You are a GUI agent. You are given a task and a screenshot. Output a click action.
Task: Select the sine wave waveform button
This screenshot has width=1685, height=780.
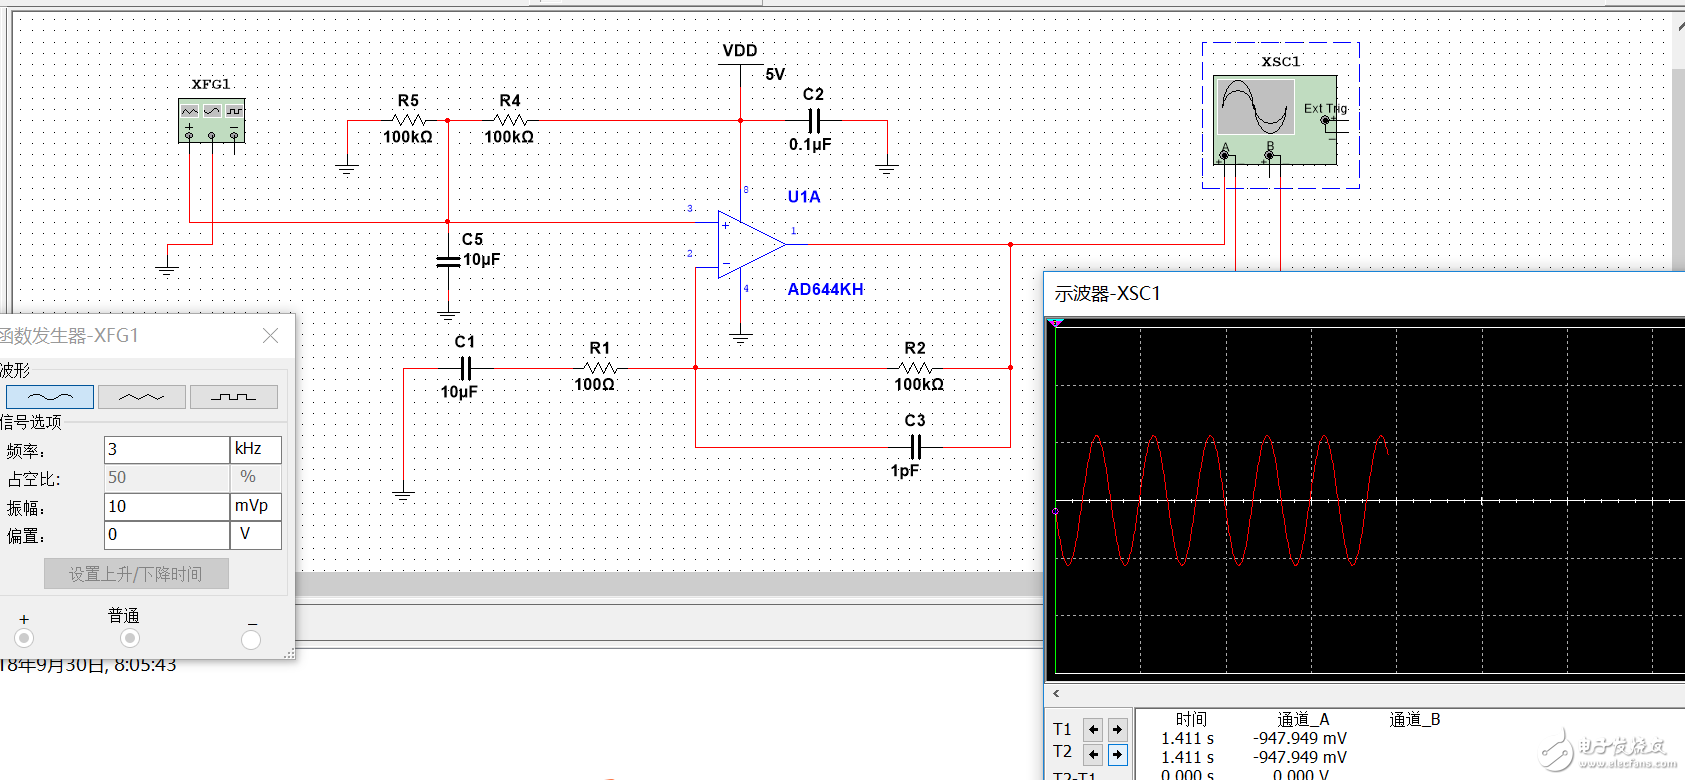tap(50, 397)
